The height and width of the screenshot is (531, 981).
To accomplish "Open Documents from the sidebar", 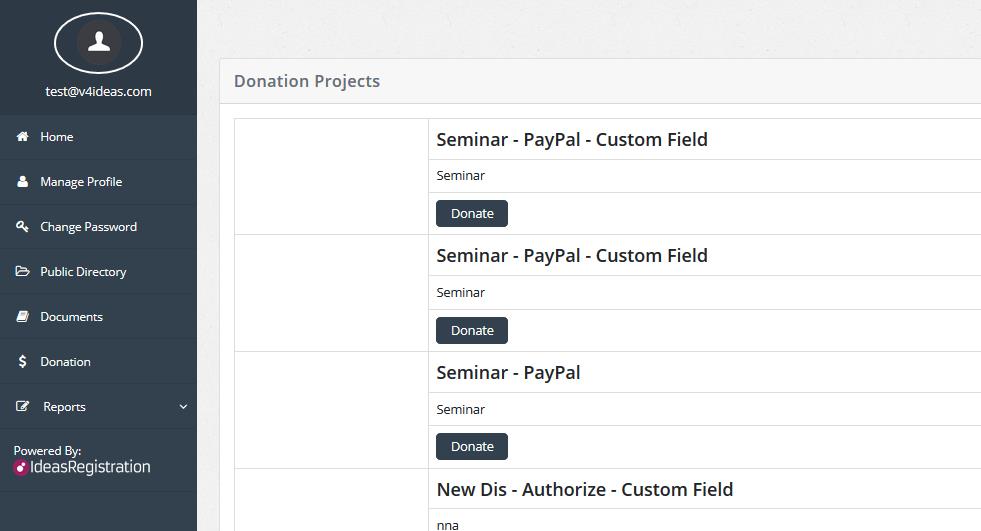I will coord(71,317).
